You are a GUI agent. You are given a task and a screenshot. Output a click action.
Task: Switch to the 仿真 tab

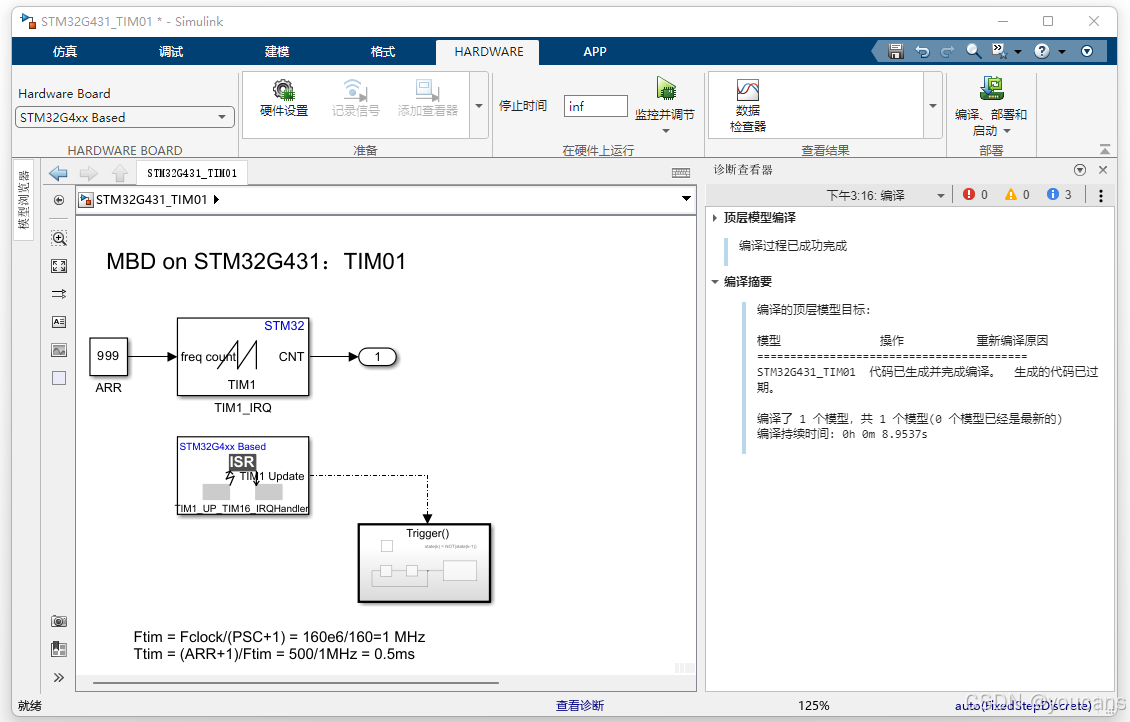point(65,52)
